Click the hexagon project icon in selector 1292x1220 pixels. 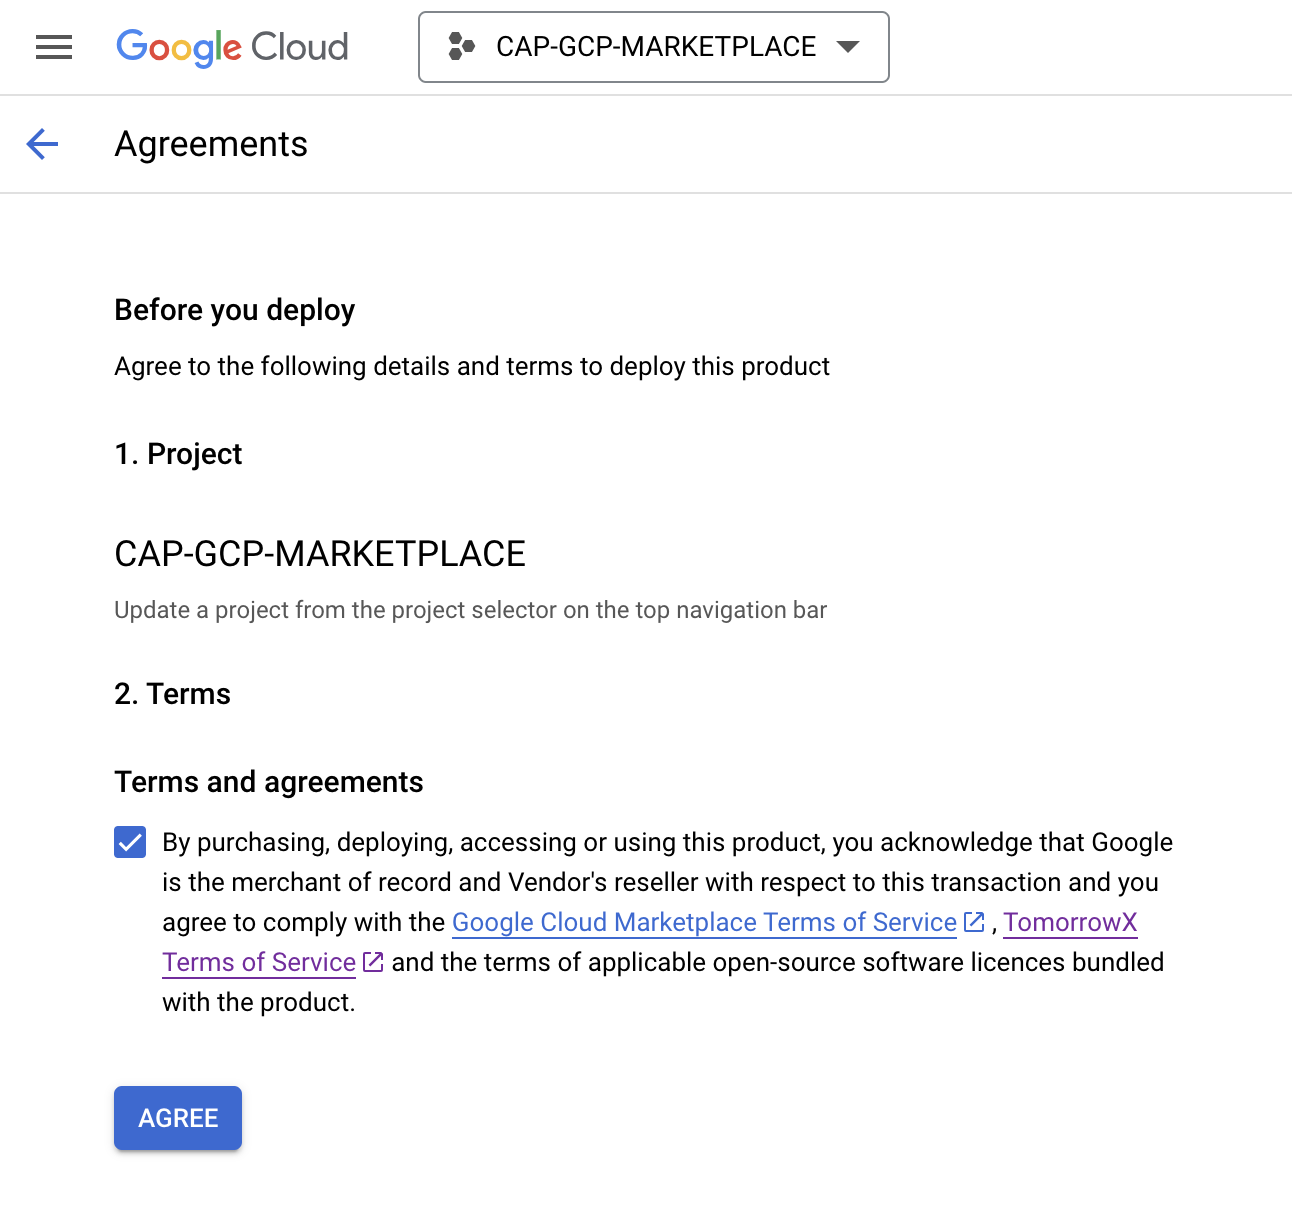(x=461, y=47)
